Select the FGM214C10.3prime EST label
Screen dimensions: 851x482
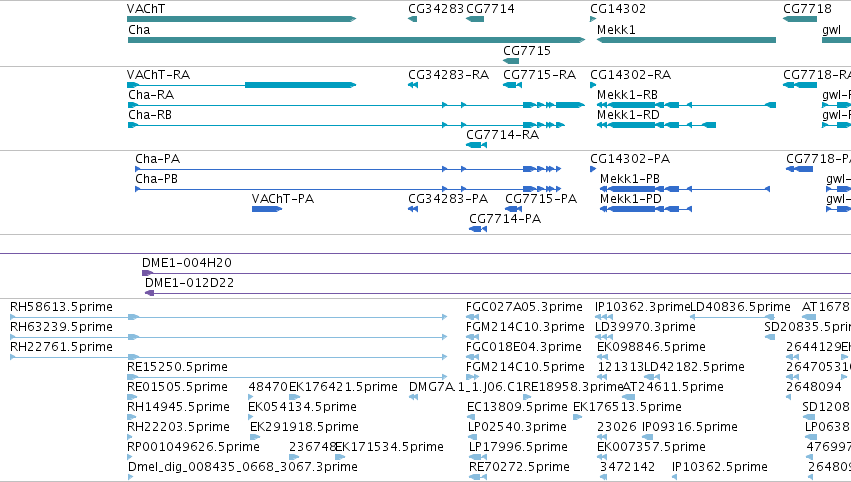pyautogui.click(x=525, y=327)
